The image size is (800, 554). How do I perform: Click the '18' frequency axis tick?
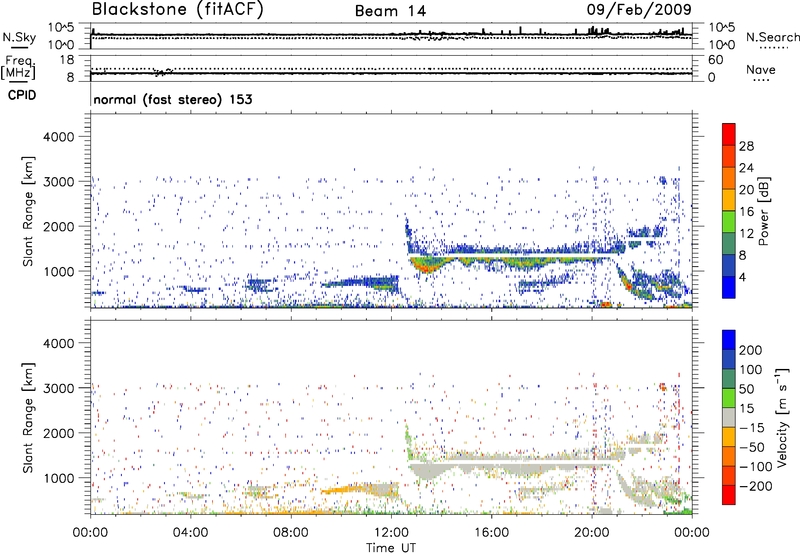67,60
